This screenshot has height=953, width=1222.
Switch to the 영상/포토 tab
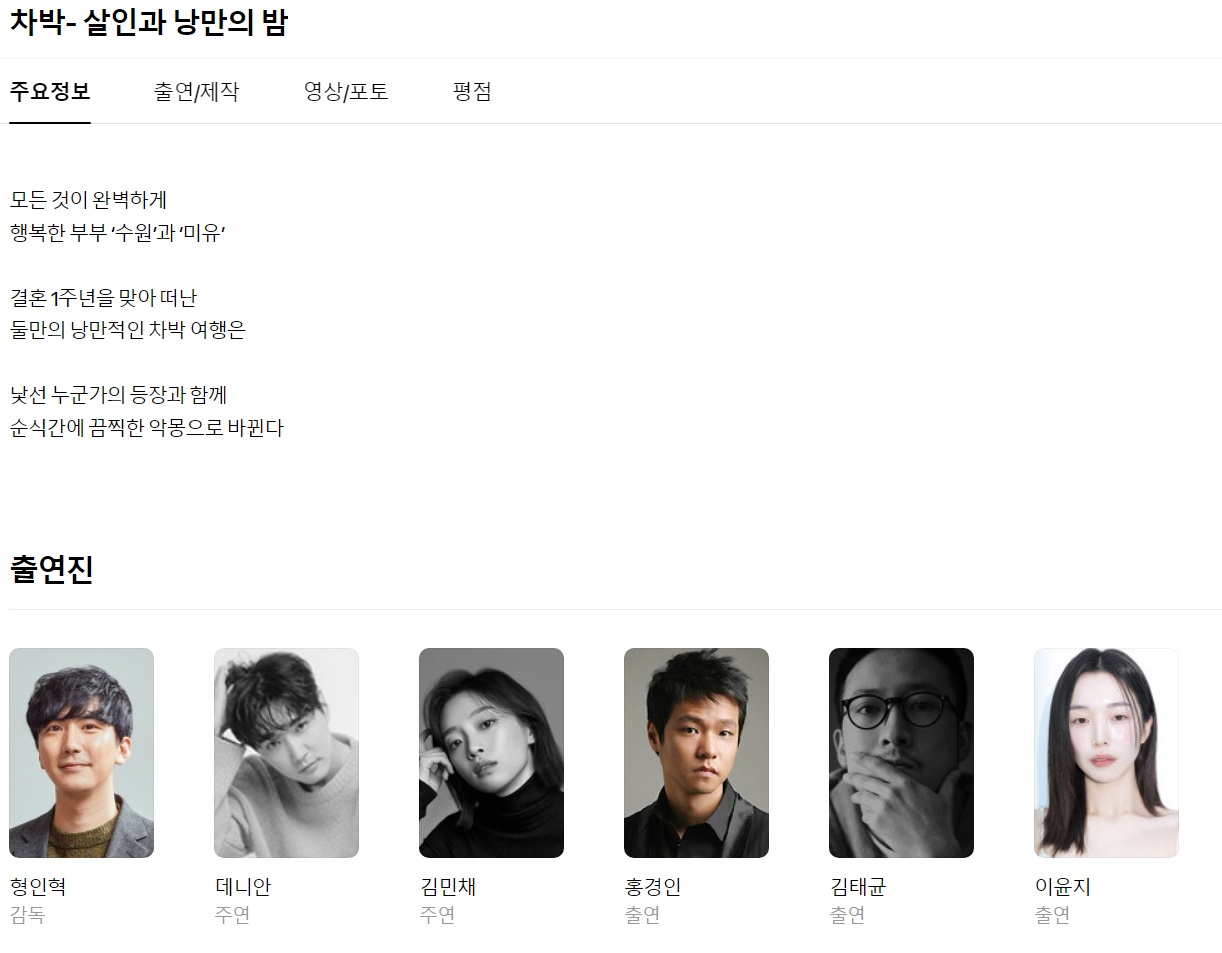(x=346, y=92)
